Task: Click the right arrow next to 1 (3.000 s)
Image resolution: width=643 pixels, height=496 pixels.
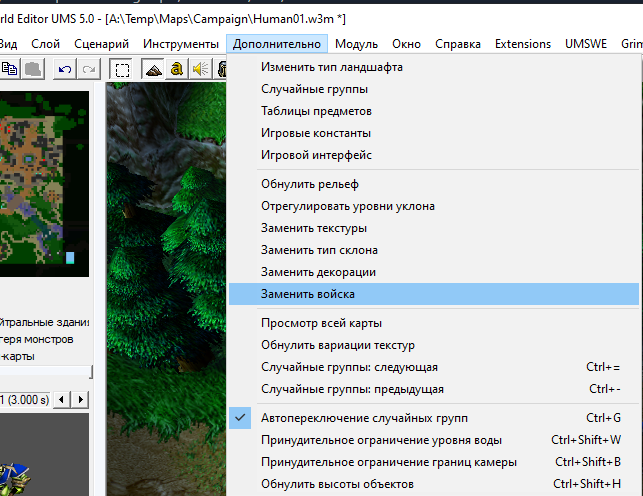Action: coord(80,399)
